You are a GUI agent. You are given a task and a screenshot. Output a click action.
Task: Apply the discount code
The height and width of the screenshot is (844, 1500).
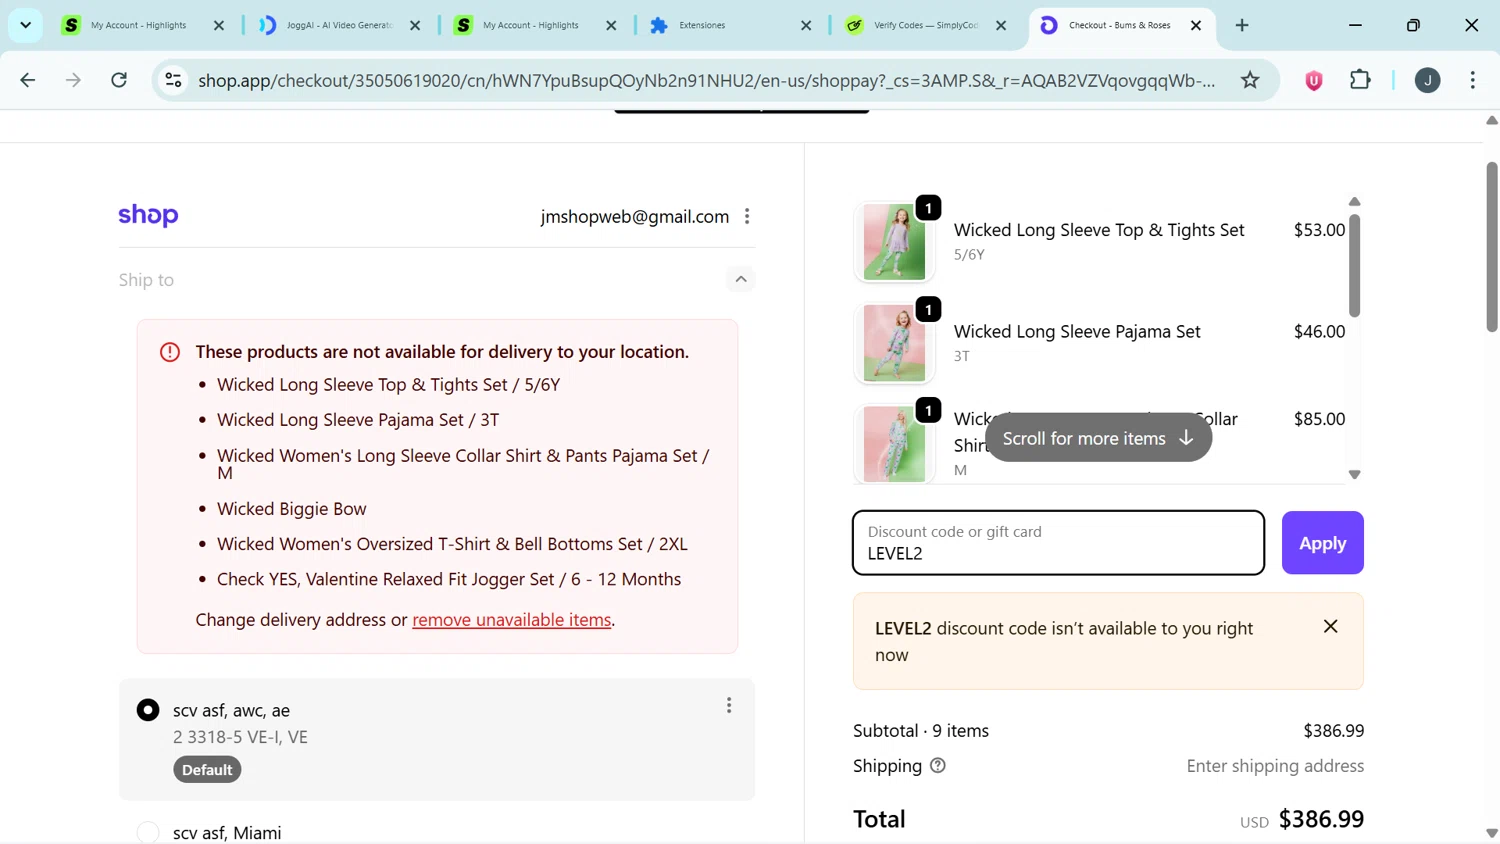tap(1322, 543)
